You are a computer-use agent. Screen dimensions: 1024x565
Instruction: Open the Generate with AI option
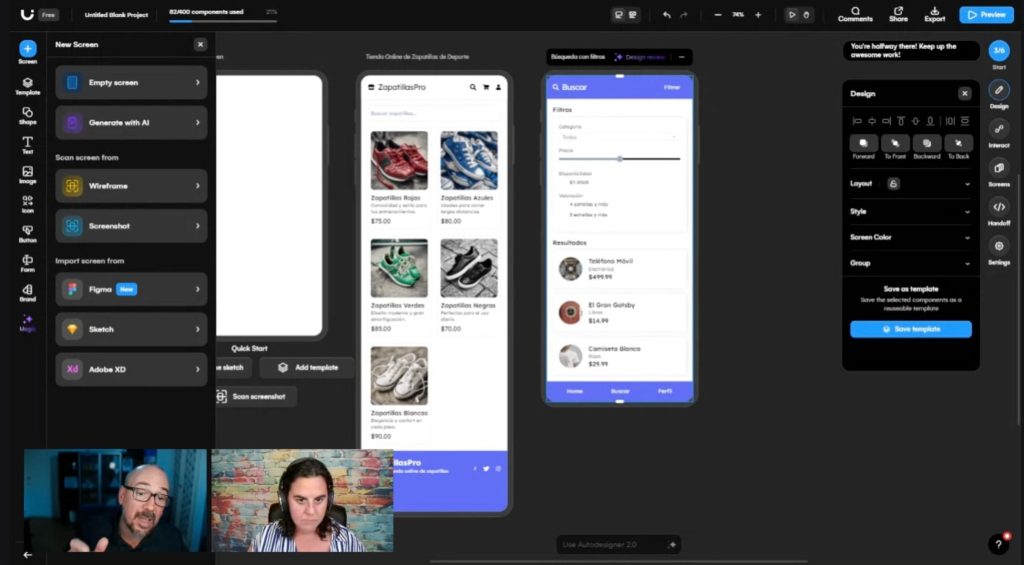coord(131,122)
